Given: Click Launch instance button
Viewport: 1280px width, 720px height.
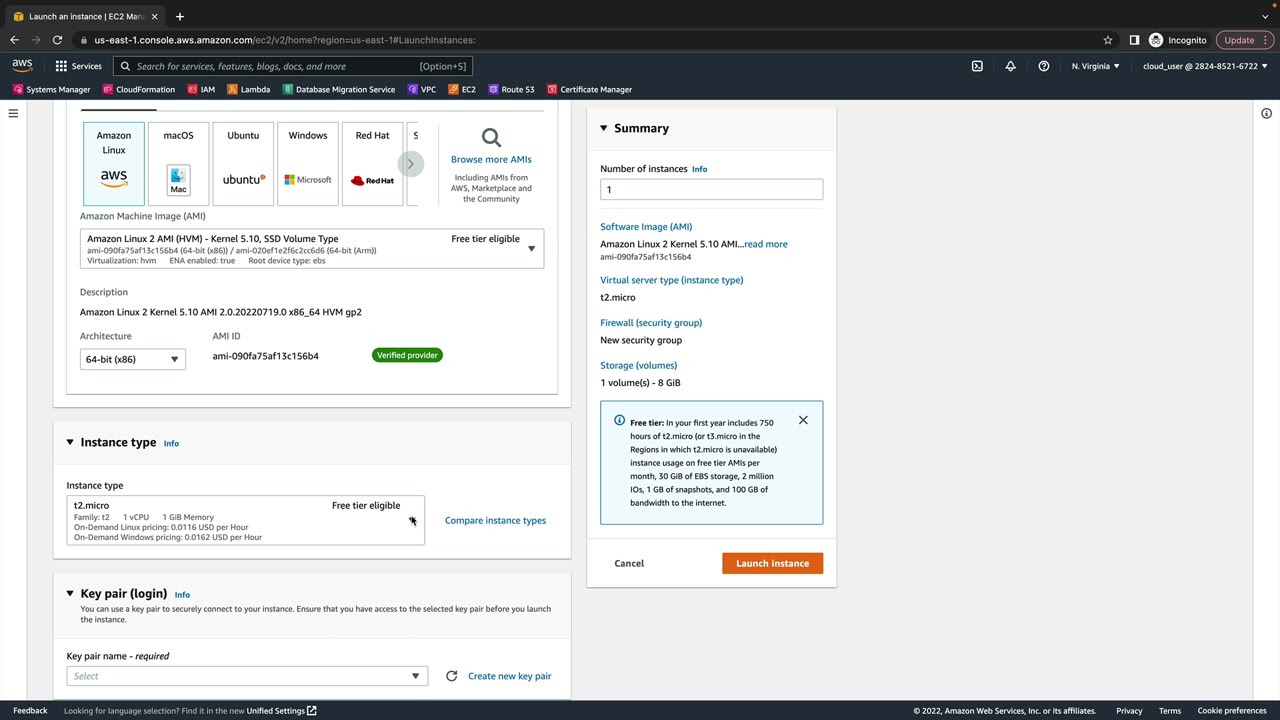Looking at the screenshot, I should click(x=773, y=563).
